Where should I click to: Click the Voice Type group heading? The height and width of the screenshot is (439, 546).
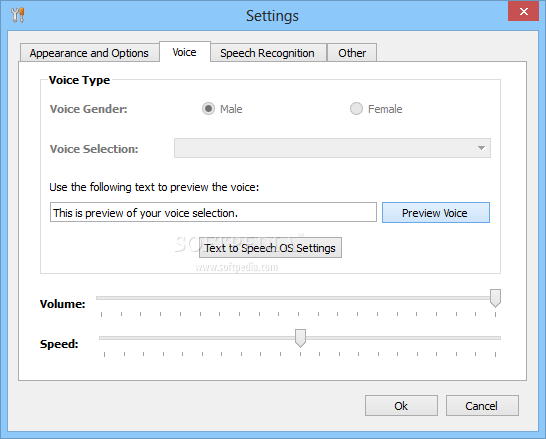(79, 80)
